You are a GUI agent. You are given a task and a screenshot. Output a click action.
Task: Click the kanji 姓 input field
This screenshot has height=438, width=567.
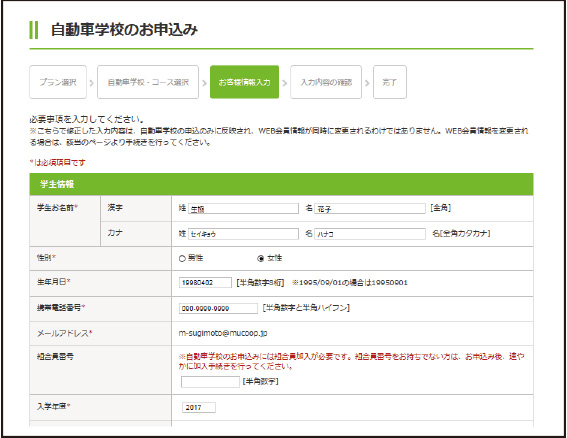click(x=243, y=208)
